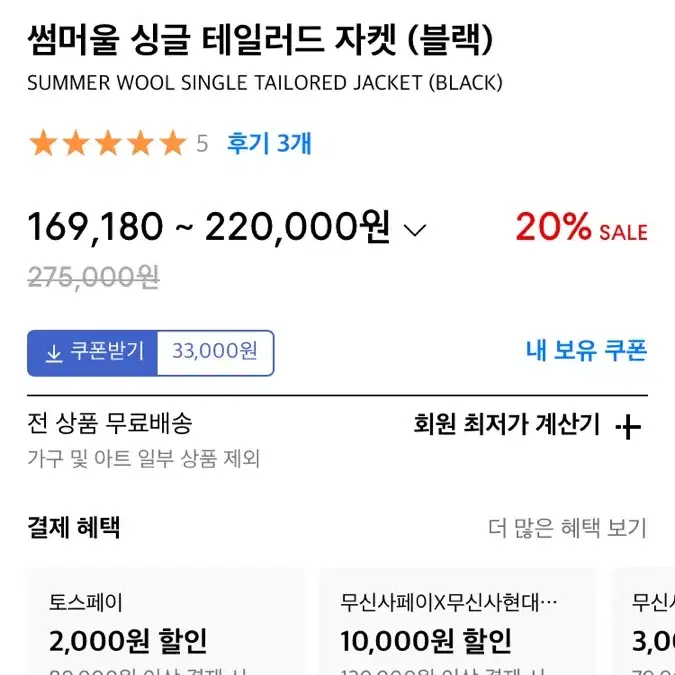Click the 169,180 ~ 220,000원 price text
Image resolution: width=675 pixels, height=675 pixels.
209,227
